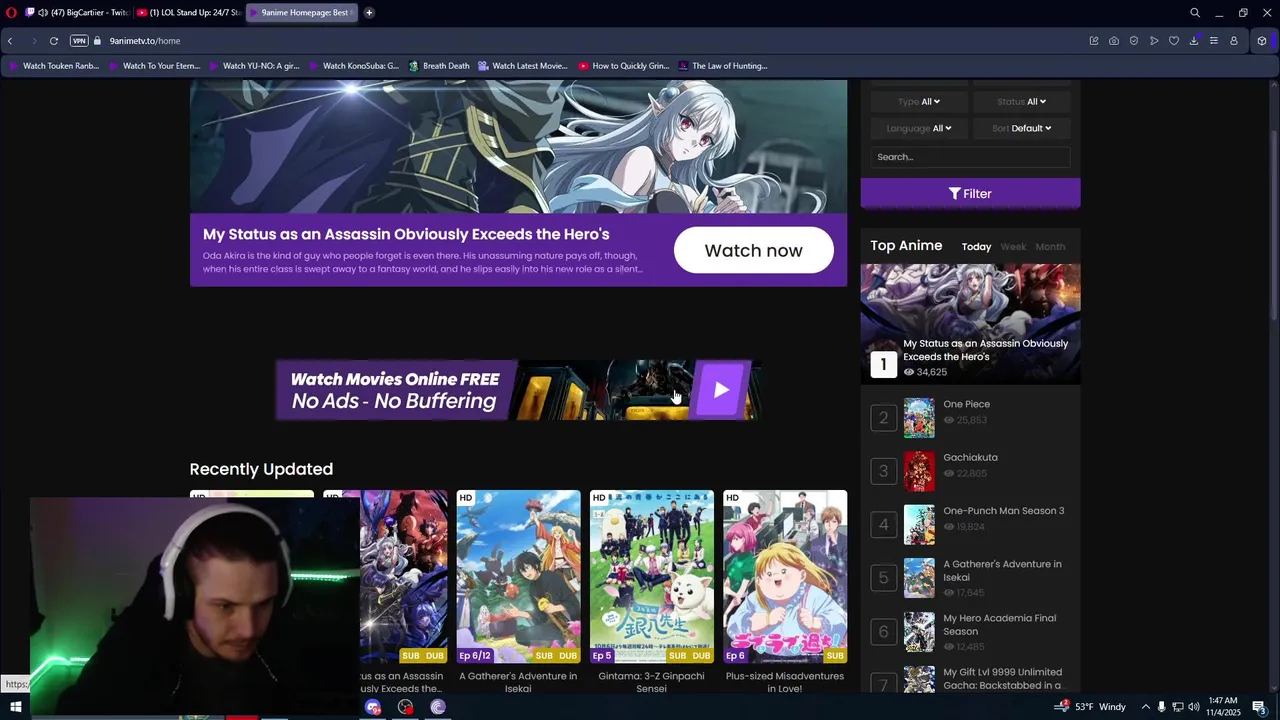Screen dimensions: 1280x720
Task: Apply the purple Filter button
Action: point(970,194)
